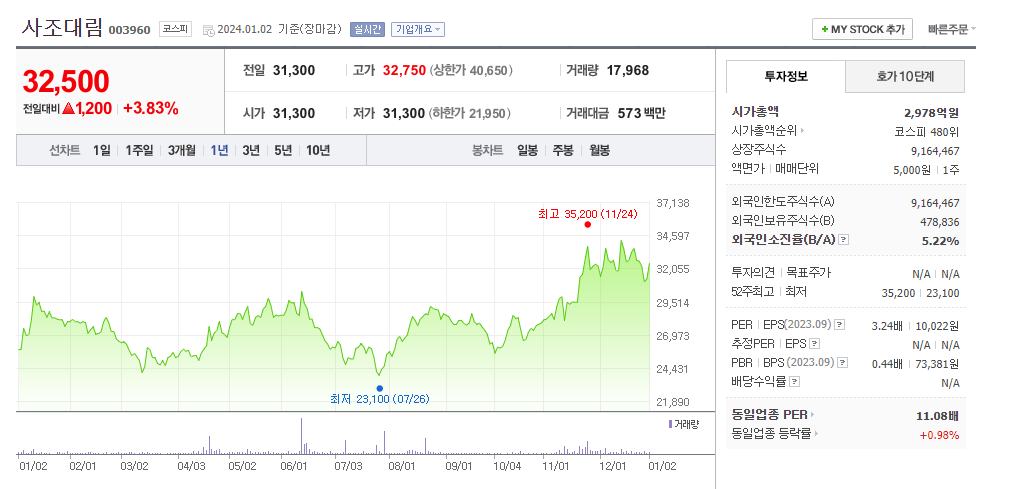Click help icon next to 추정PER EPS
Viewport: 1016px width, 489px height.
pyautogui.click(x=815, y=344)
